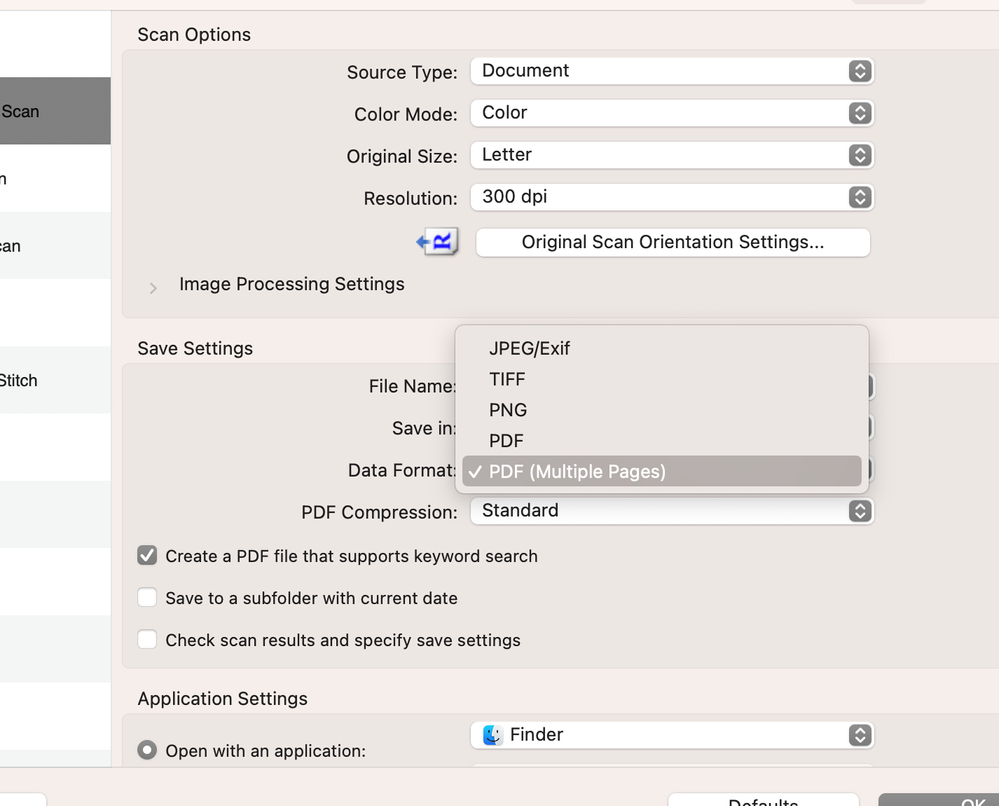
Task: Select single-page PDF format option
Action: point(506,441)
